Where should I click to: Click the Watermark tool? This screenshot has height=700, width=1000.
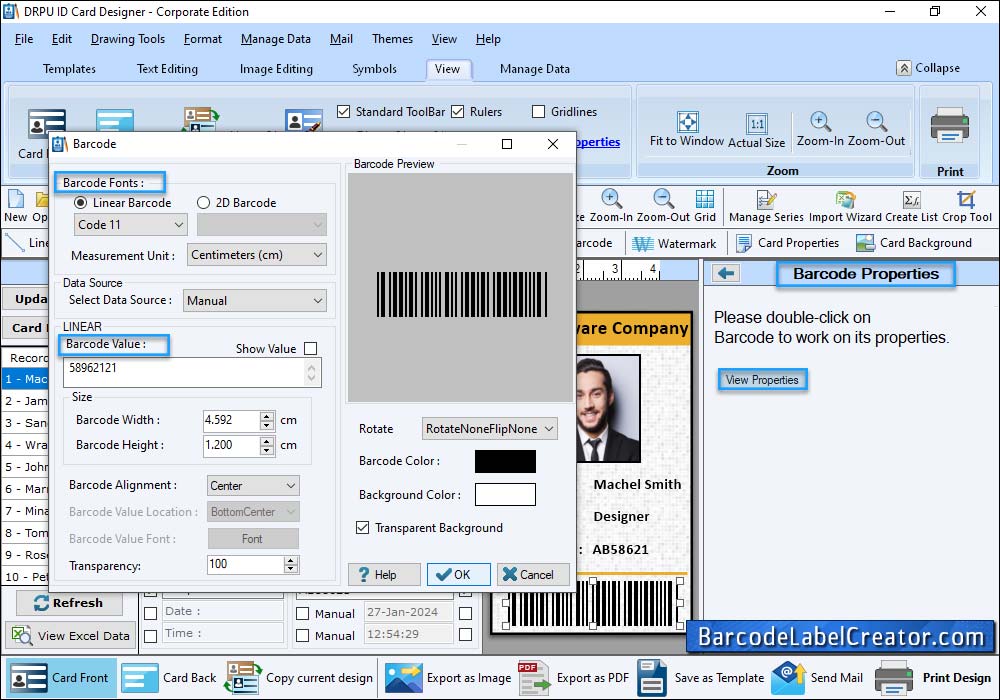[674, 244]
